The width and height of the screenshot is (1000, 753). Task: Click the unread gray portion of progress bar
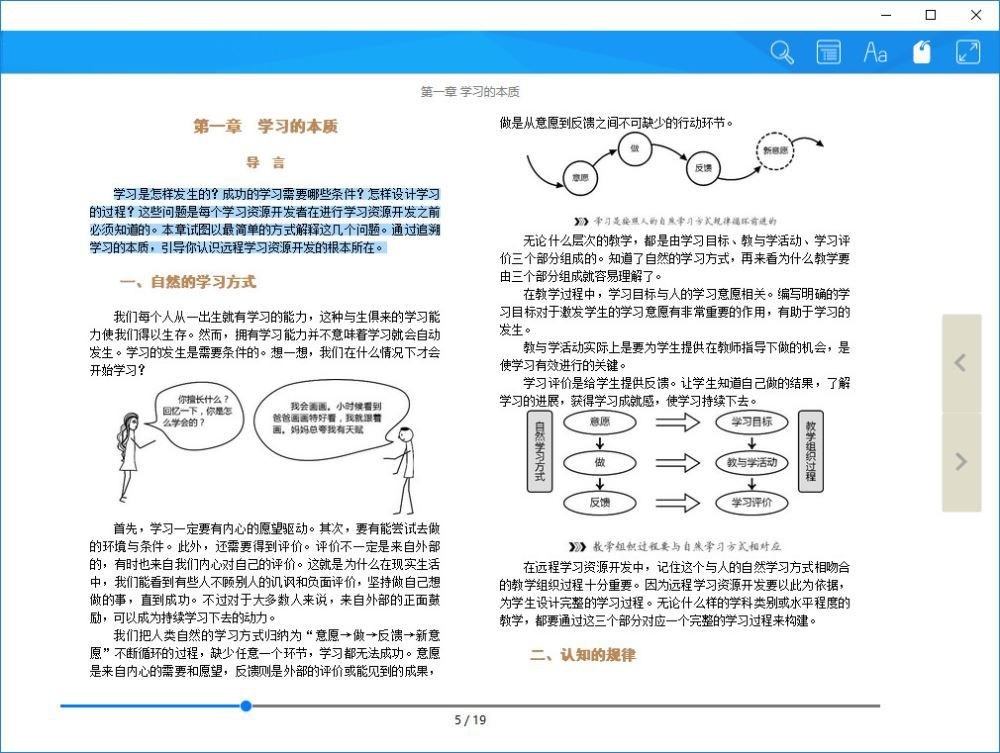[x=560, y=706]
